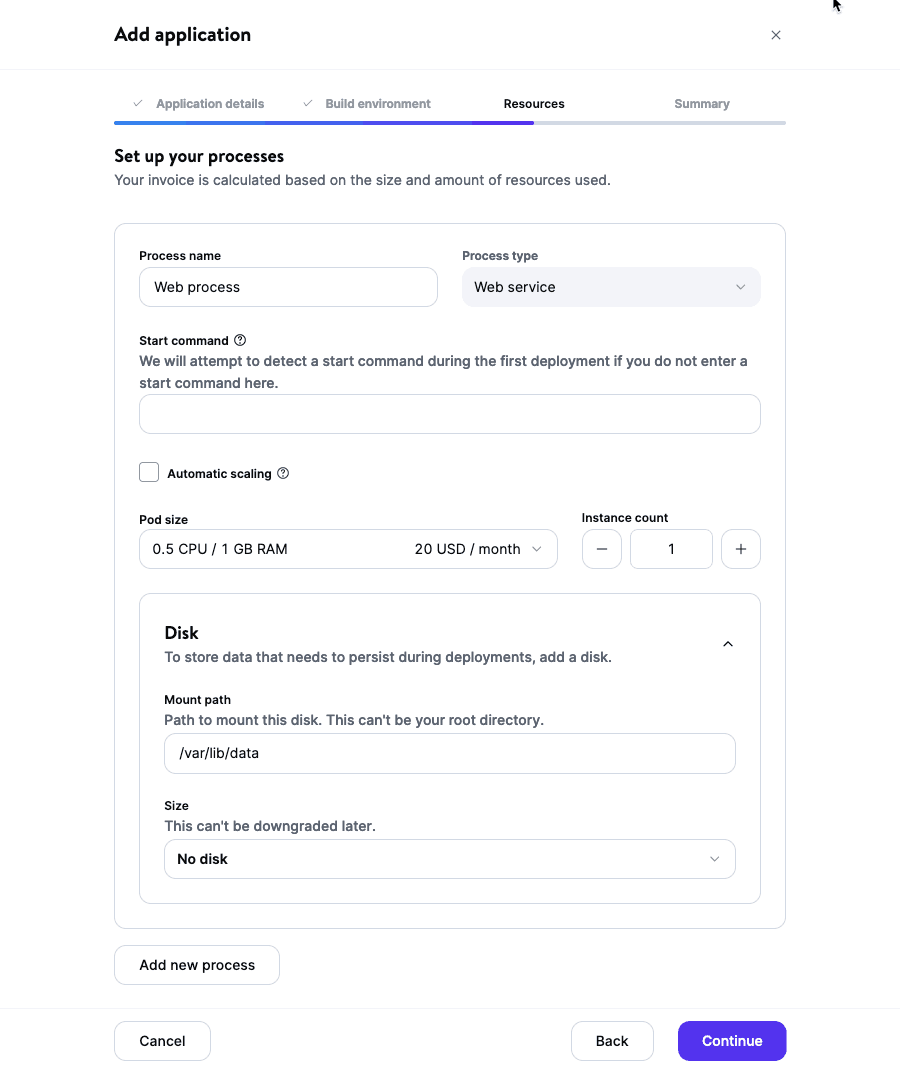The width and height of the screenshot is (900, 1066).
Task: Open the Start command help tooltip
Action: 239,340
